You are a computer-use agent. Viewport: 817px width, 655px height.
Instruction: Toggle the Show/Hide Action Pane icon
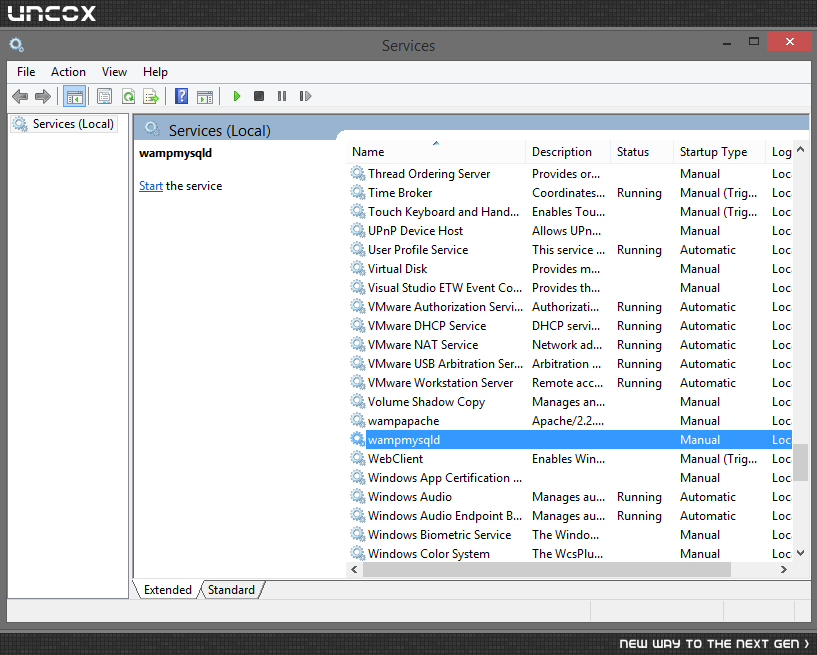pyautogui.click(x=205, y=96)
